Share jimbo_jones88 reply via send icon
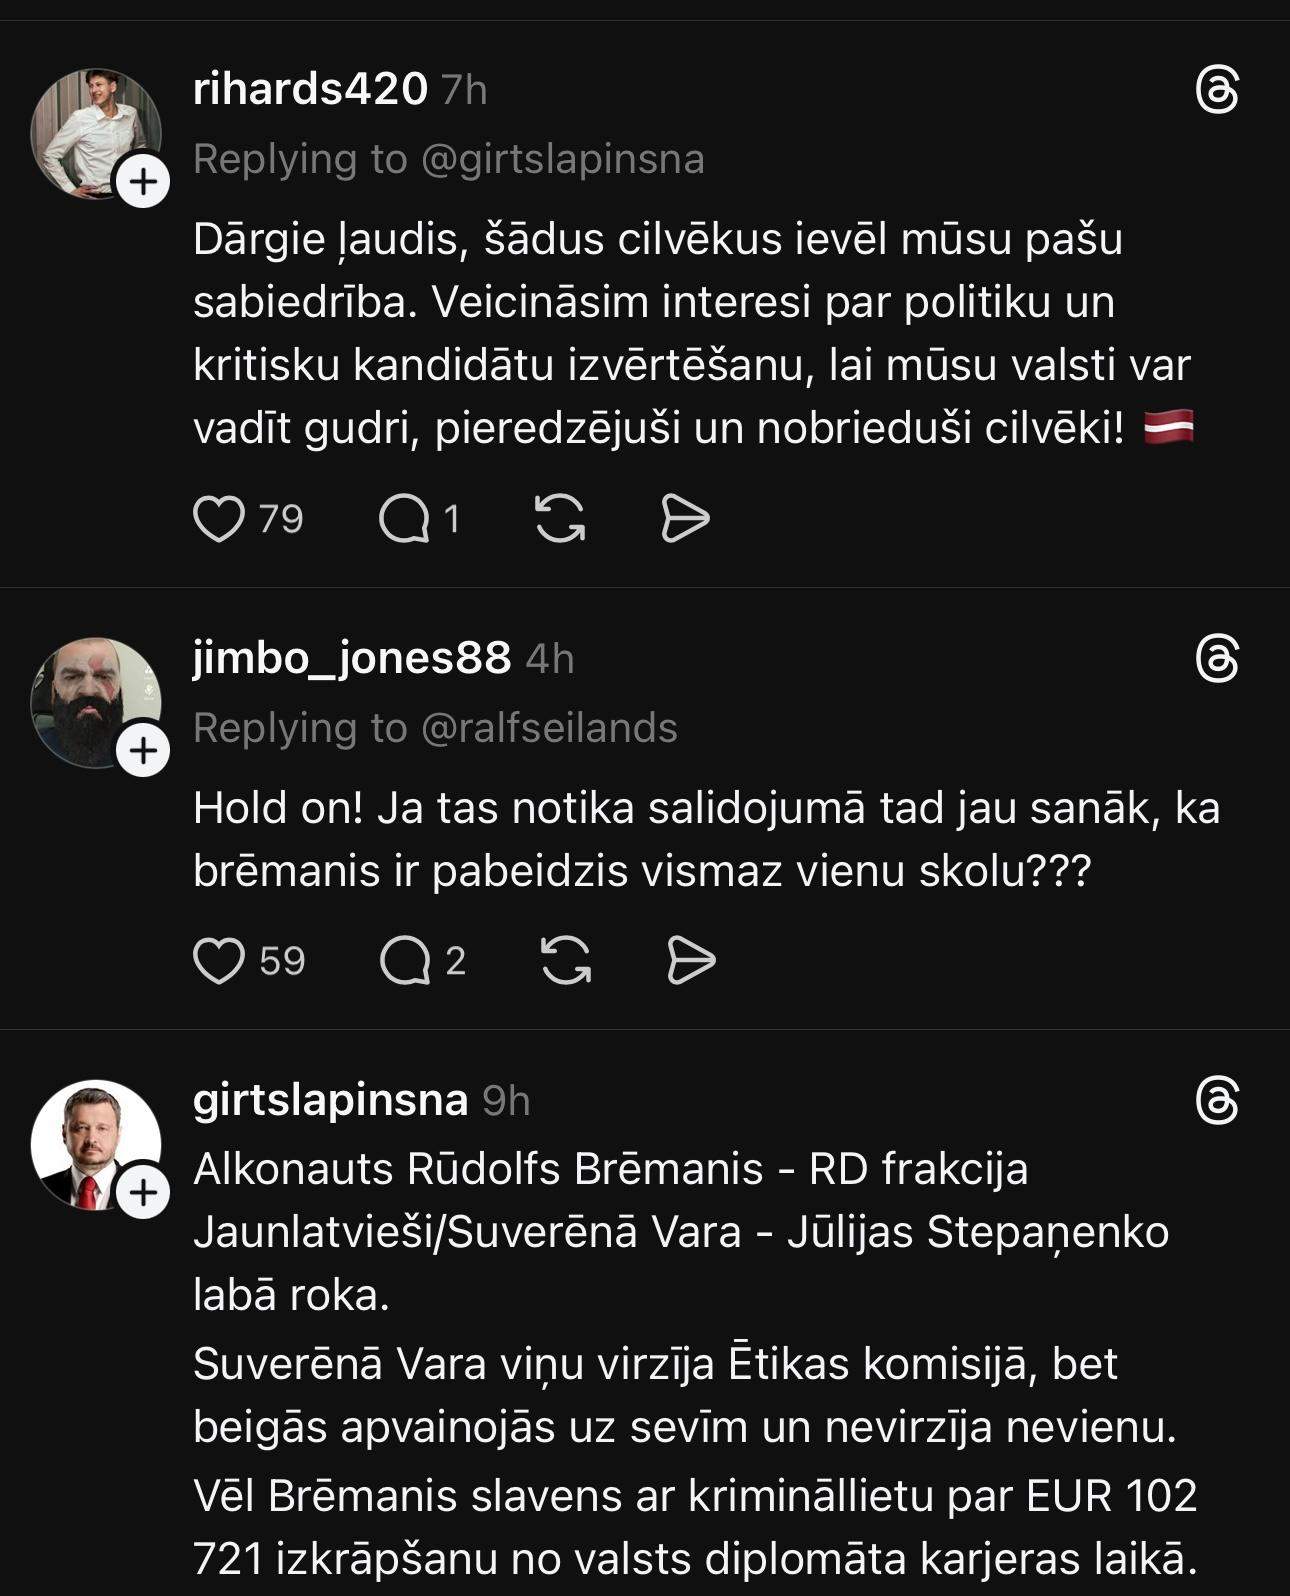The width and height of the screenshot is (1290, 1596). tap(691, 961)
